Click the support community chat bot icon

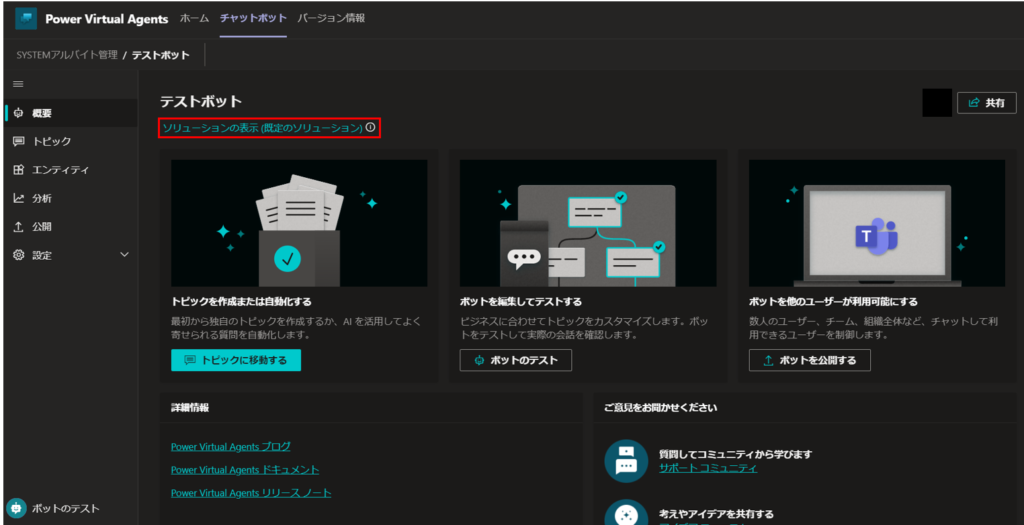coord(626,460)
